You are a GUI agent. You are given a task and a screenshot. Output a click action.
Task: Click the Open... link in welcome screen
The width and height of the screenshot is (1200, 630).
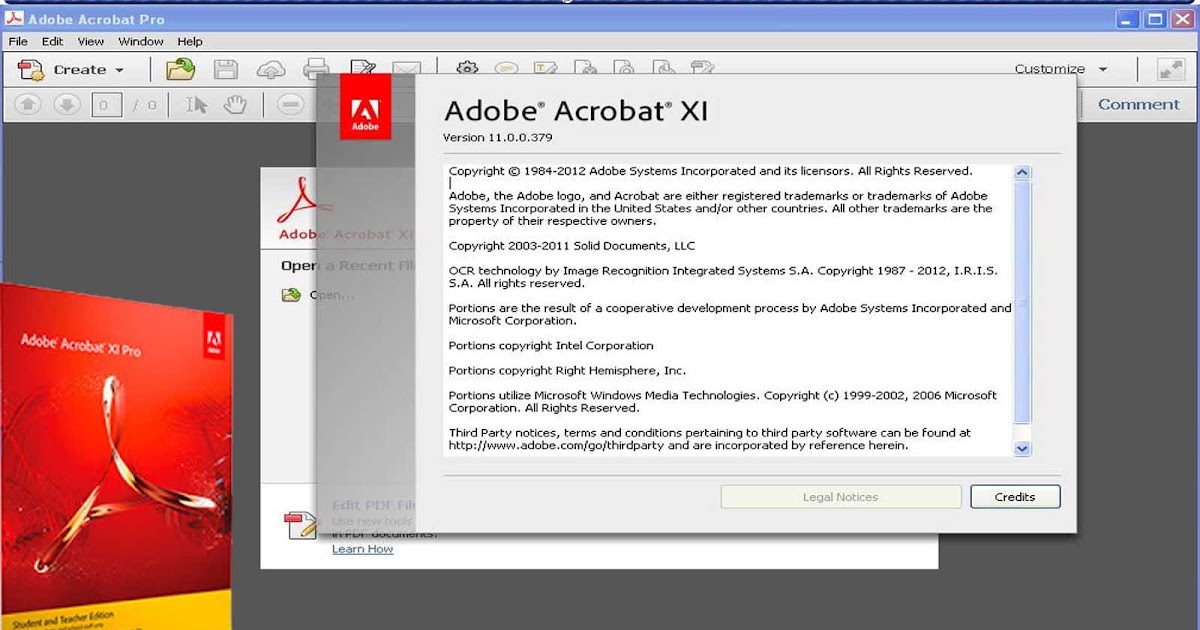332,295
